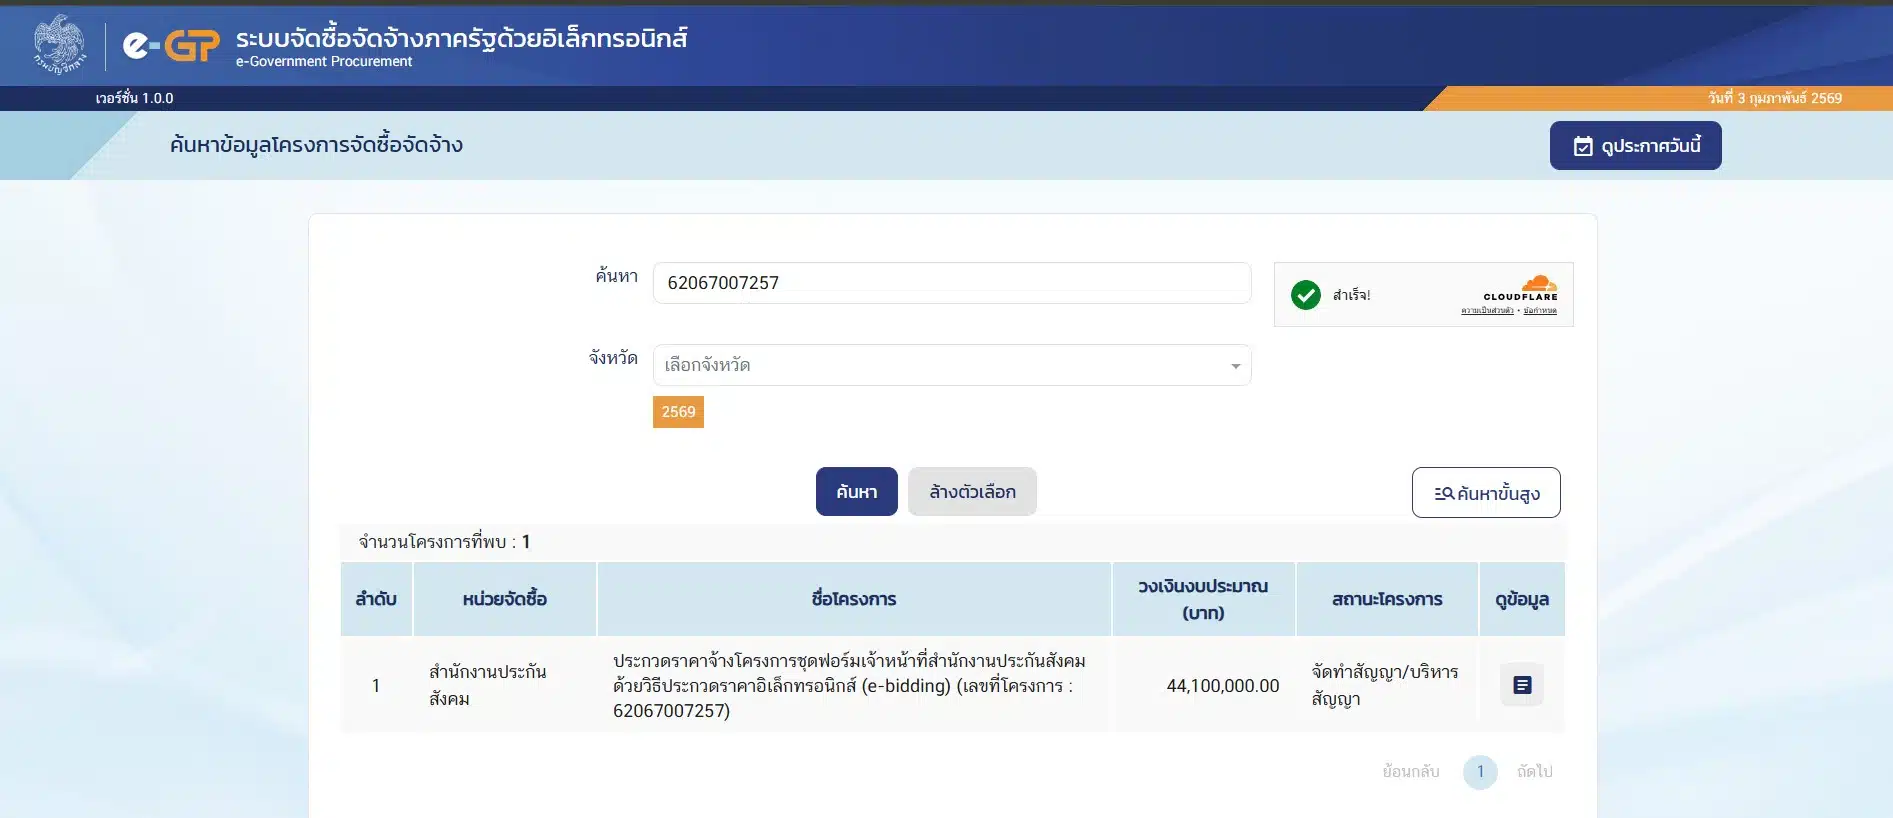Click the project name text in result row

[x=850, y=686]
